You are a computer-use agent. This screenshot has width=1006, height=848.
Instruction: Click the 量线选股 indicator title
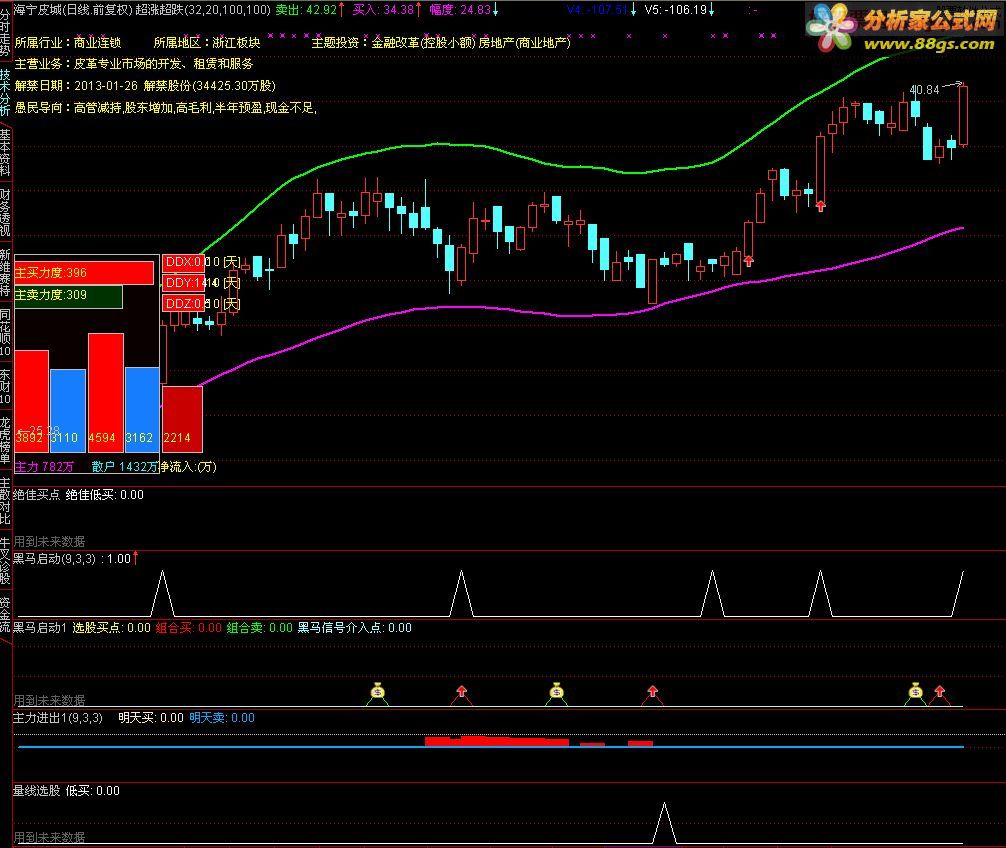pyautogui.click(x=37, y=790)
